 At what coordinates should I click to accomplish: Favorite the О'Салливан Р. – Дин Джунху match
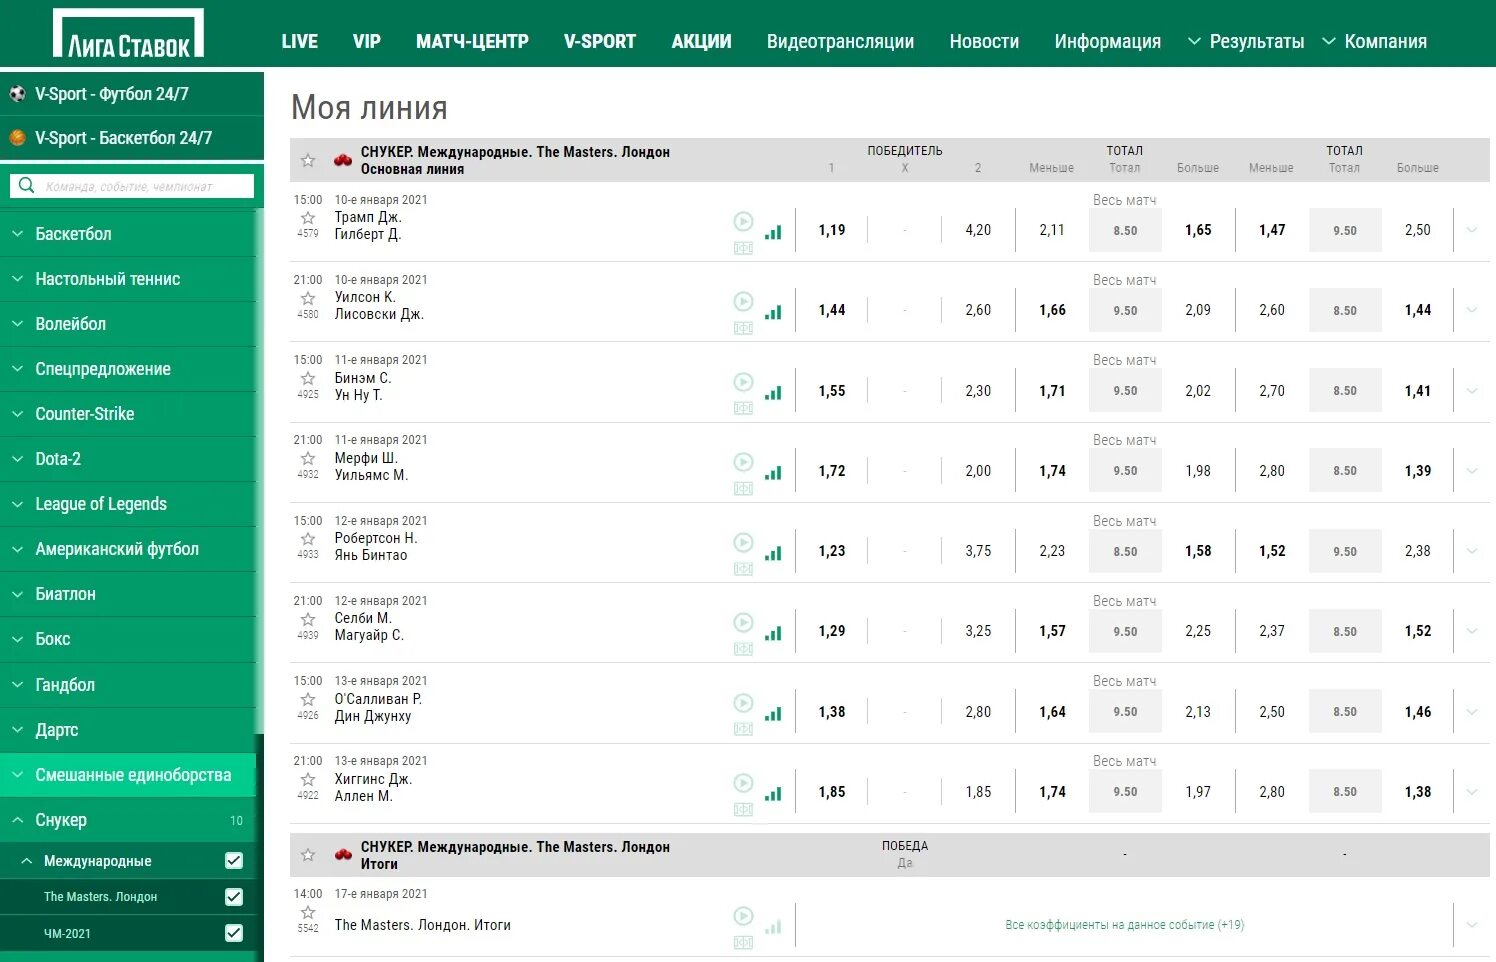(308, 699)
